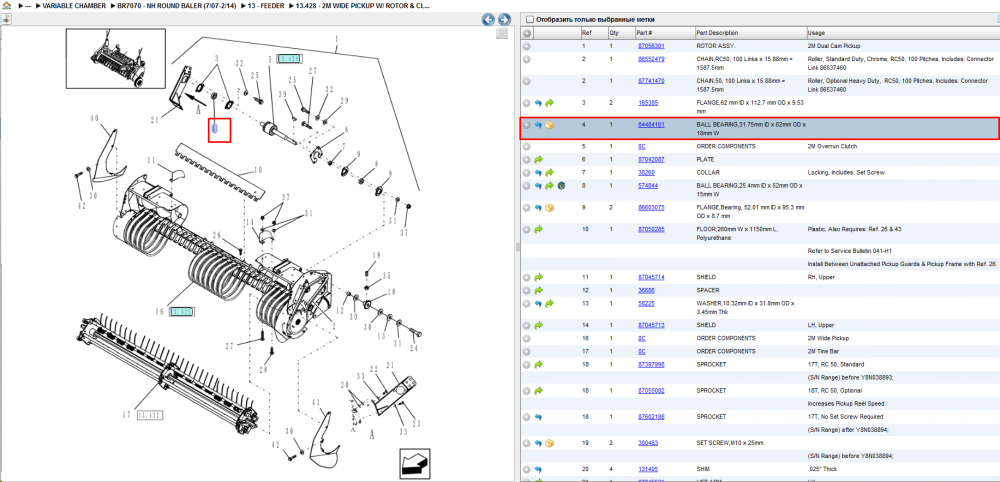Click plus icon for part 87741470
The width and height of the screenshot is (1000, 482).
(x=527, y=81)
